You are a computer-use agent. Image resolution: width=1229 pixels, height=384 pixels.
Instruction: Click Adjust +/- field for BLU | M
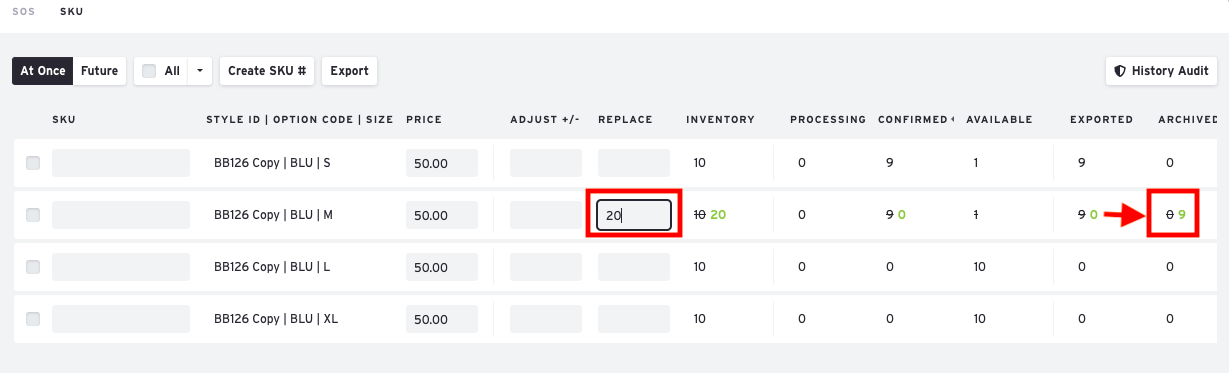click(546, 215)
